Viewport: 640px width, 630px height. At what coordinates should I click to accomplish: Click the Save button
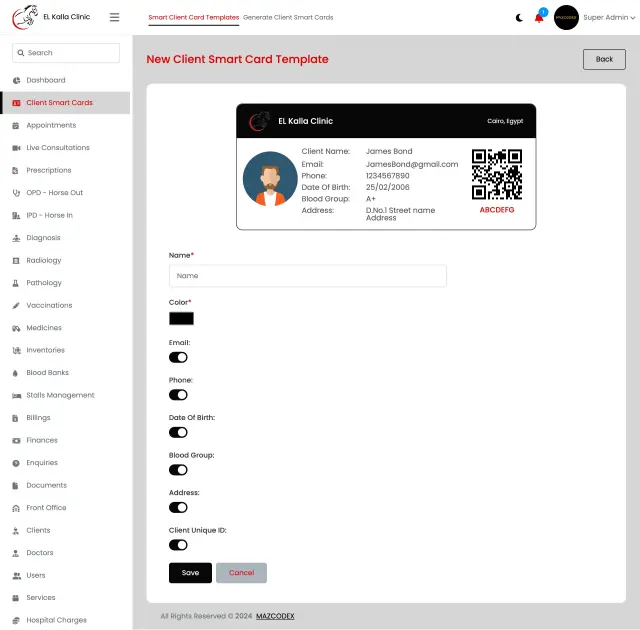[x=190, y=573]
